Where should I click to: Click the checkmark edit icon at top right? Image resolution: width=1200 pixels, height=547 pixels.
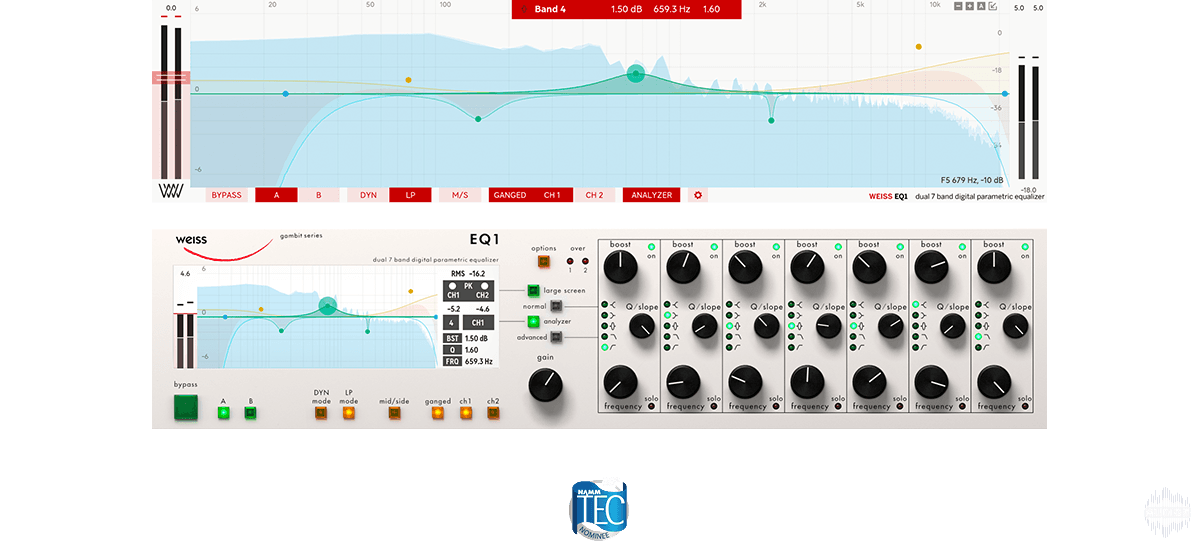click(x=993, y=6)
